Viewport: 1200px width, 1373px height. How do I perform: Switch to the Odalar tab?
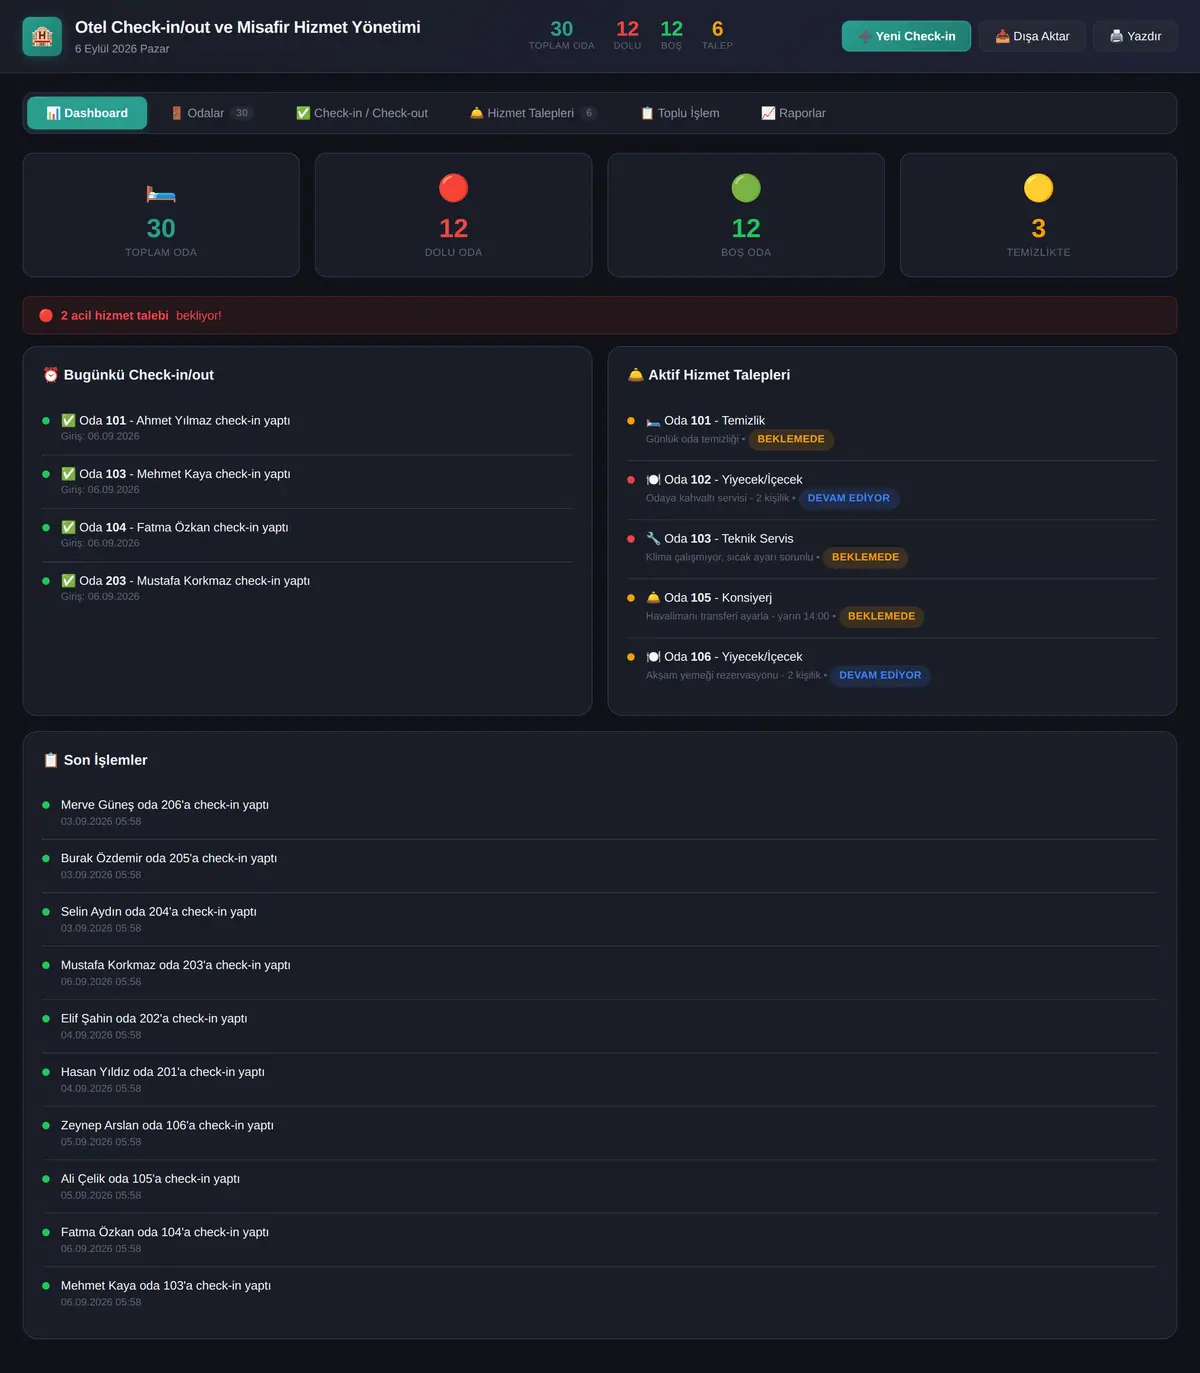pos(211,113)
